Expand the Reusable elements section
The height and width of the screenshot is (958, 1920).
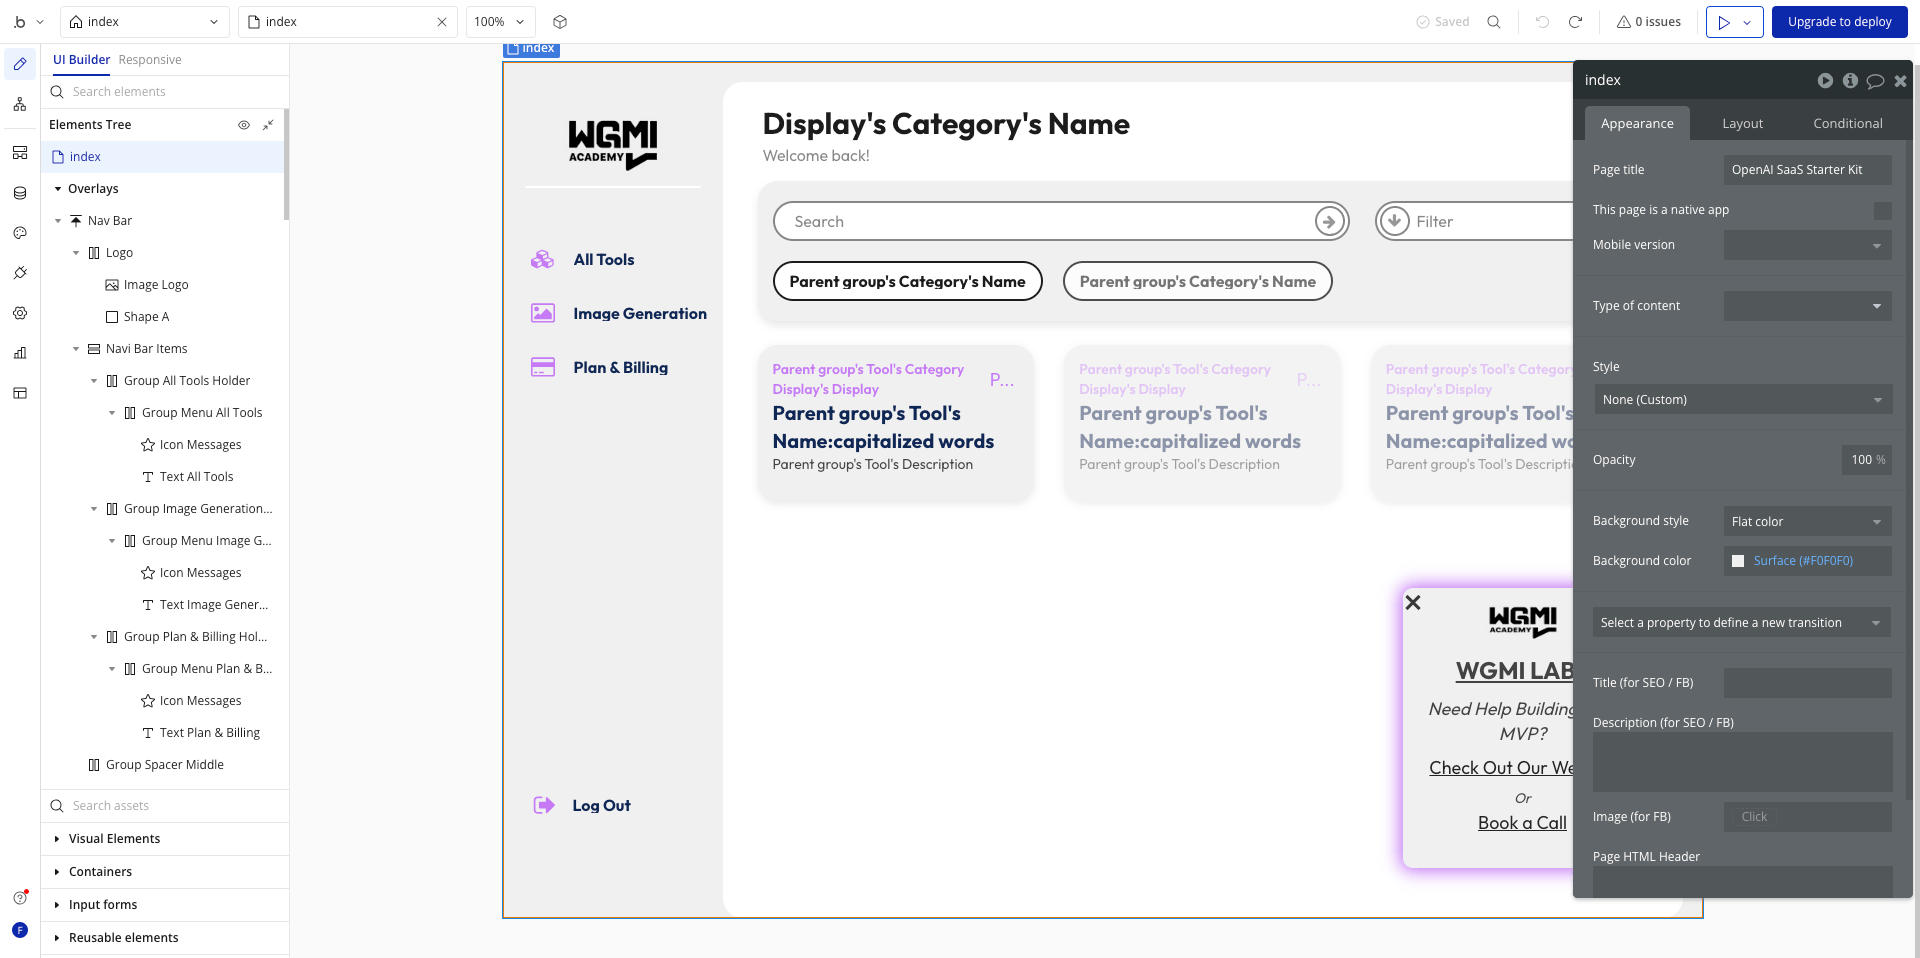pos(57,938)
